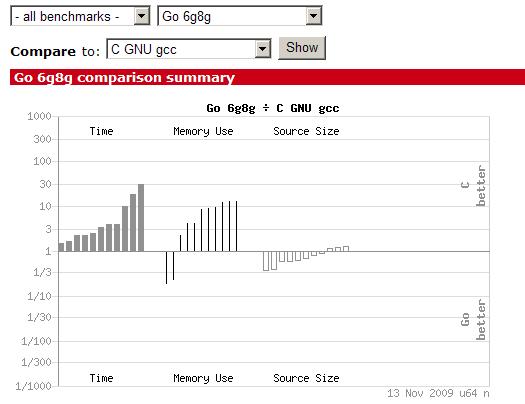Screen dimensions: 525x404
Task: Click the chart title Go 6g8g ÷ C GNU gcc
Action: click(273, 108)
